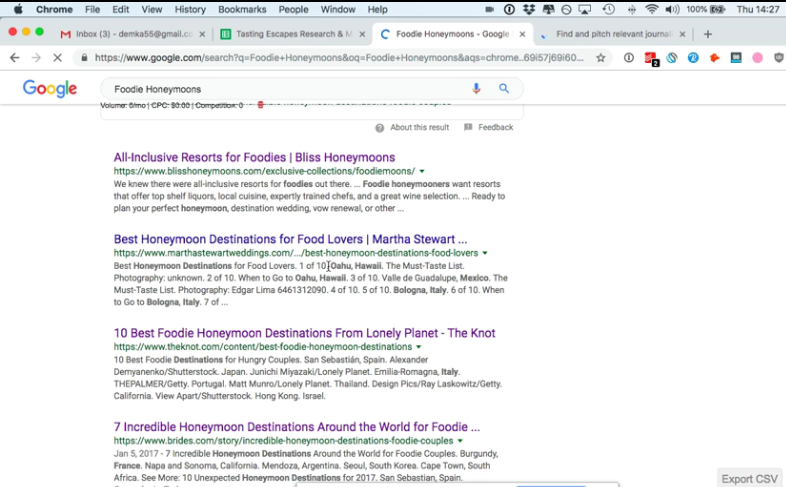Viewport: 786px width, 487px height.
Task: Expand theknot.com URL dropdown arrow
Action: pos(419,347)
